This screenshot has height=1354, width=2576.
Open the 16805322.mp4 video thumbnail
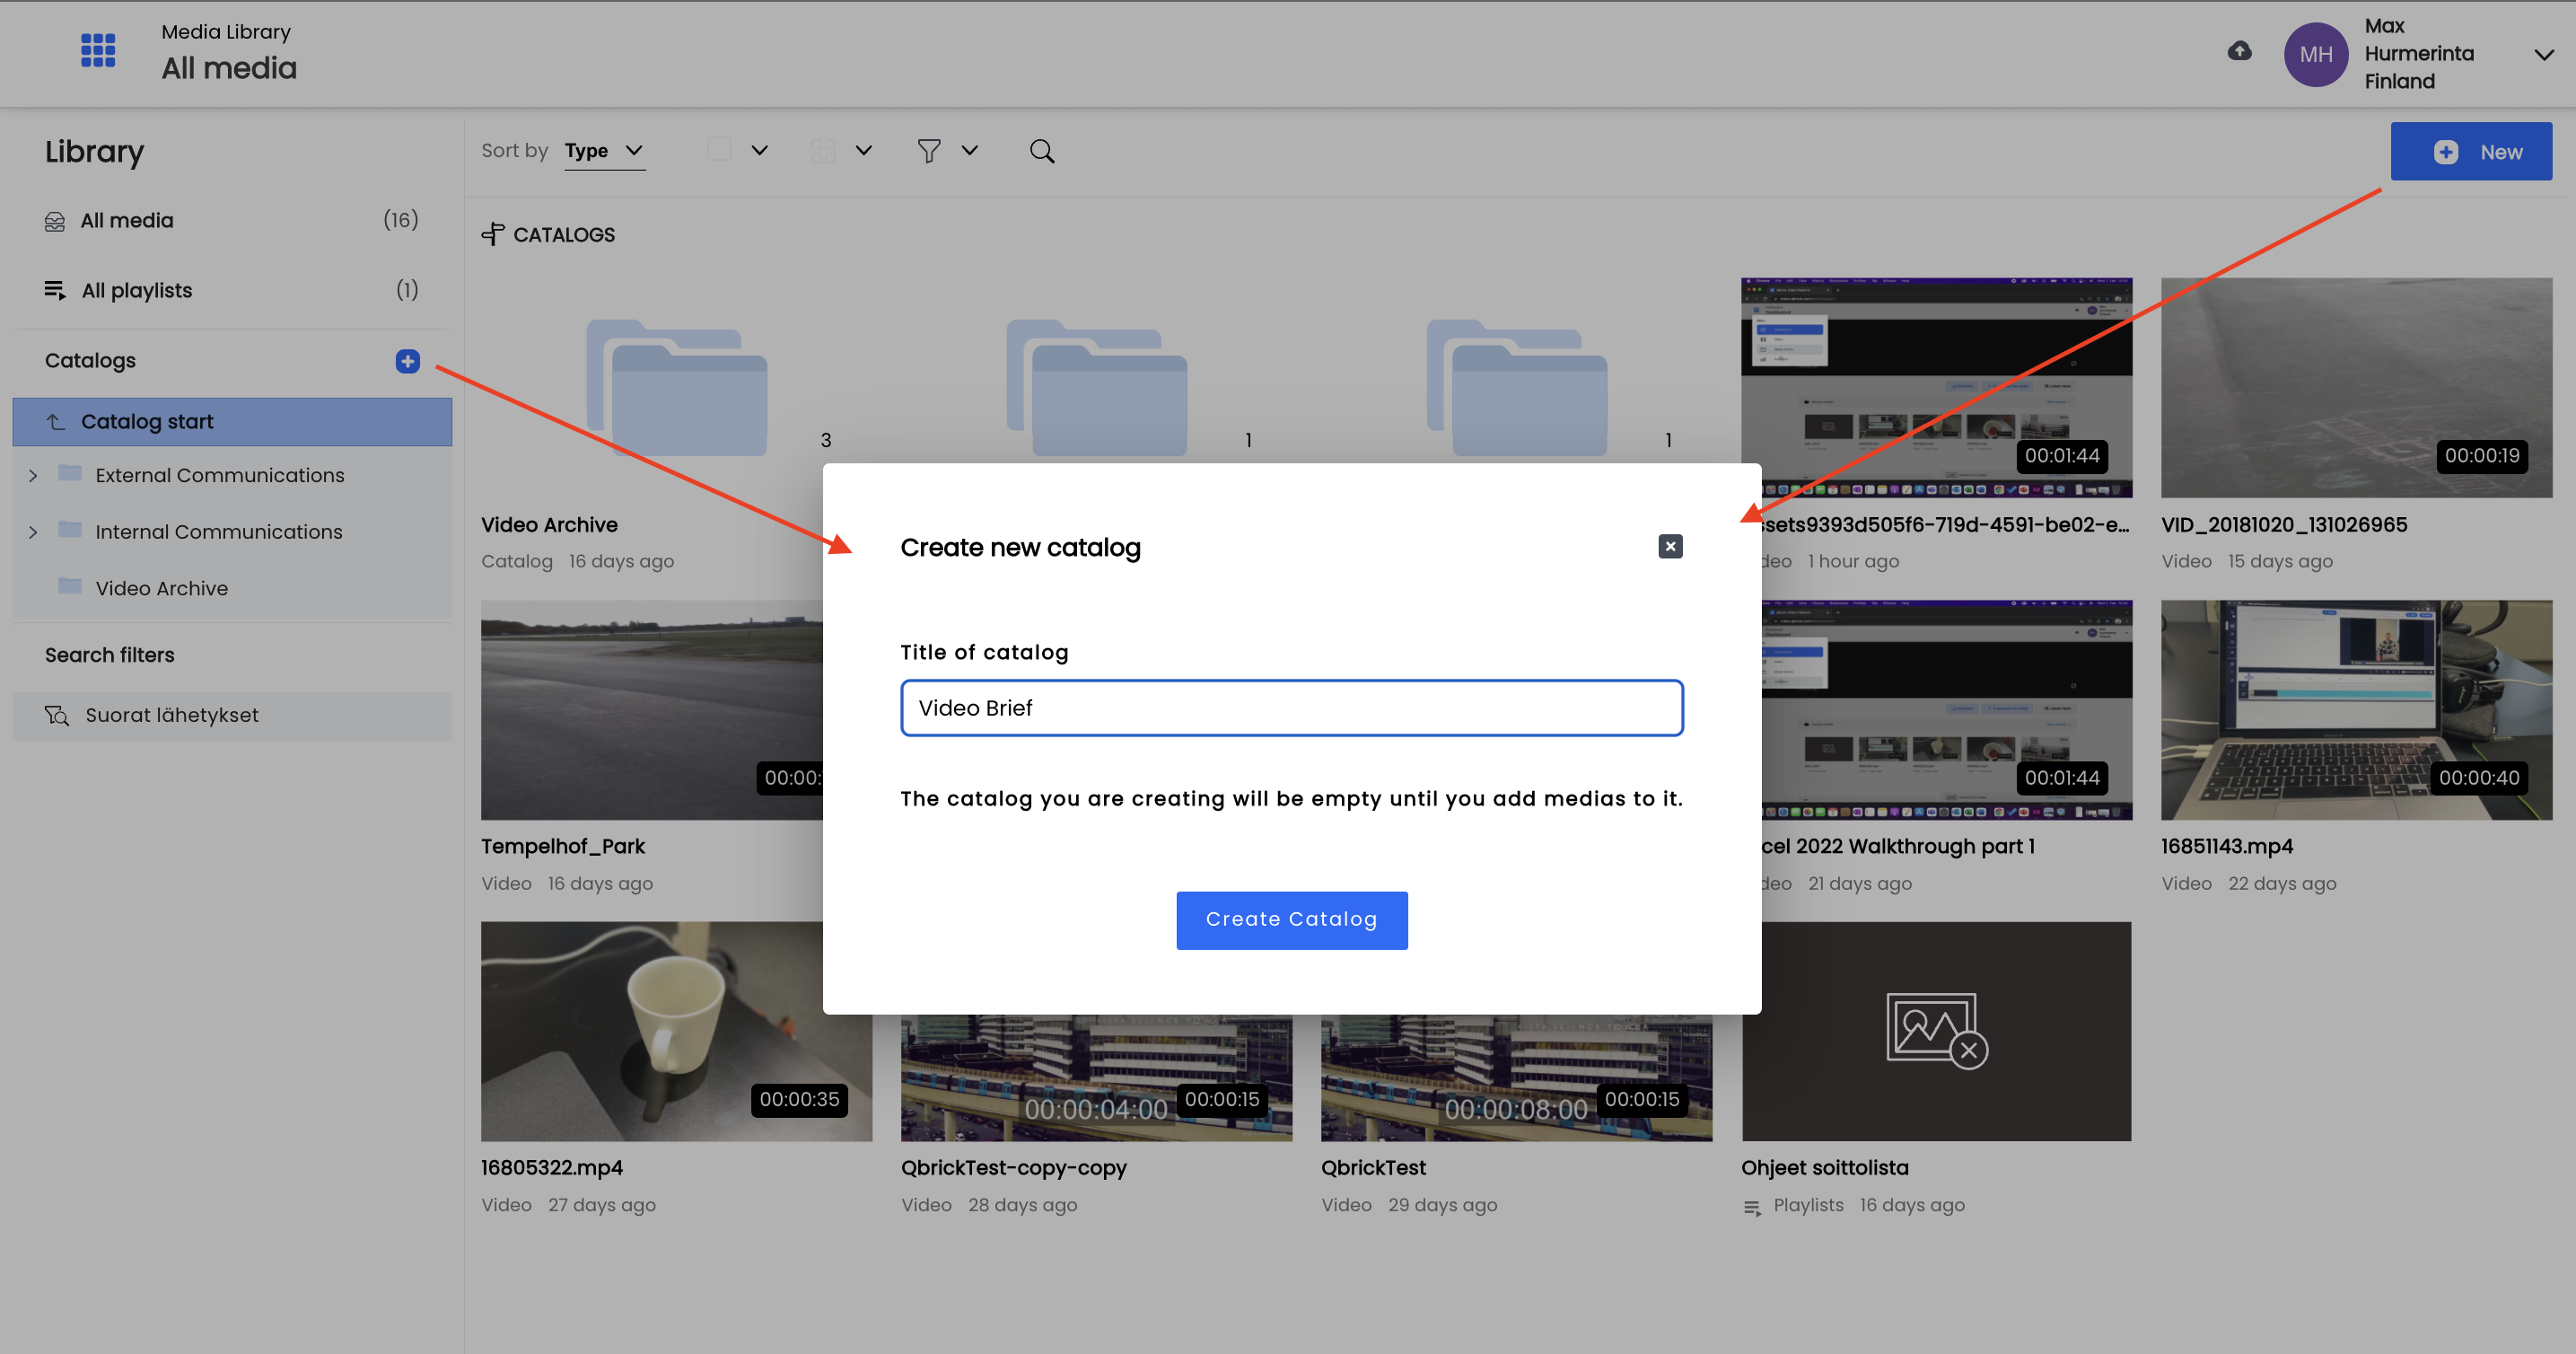(x=676, y=1031)
